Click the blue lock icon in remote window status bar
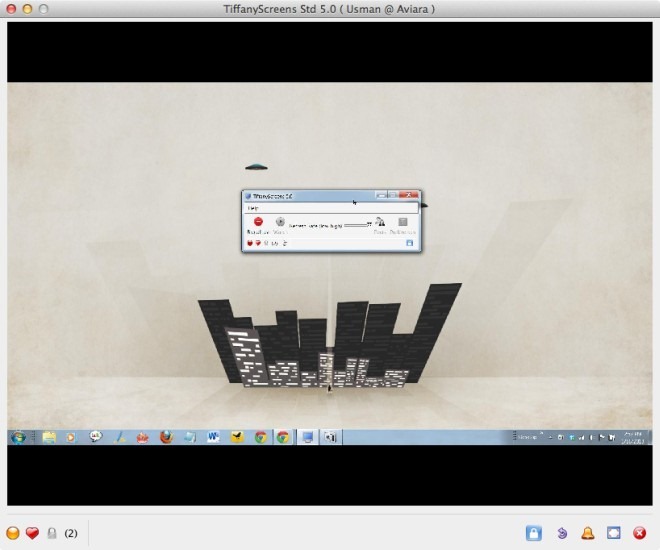 click(x=410, y=243)
